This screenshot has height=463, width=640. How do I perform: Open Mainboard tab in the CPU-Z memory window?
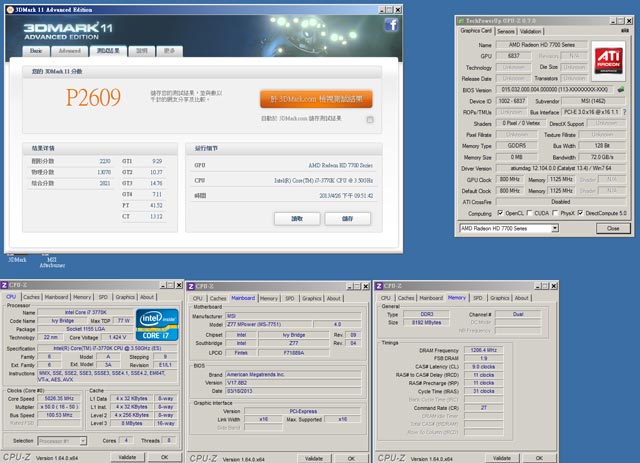click(x=431, y=298)
